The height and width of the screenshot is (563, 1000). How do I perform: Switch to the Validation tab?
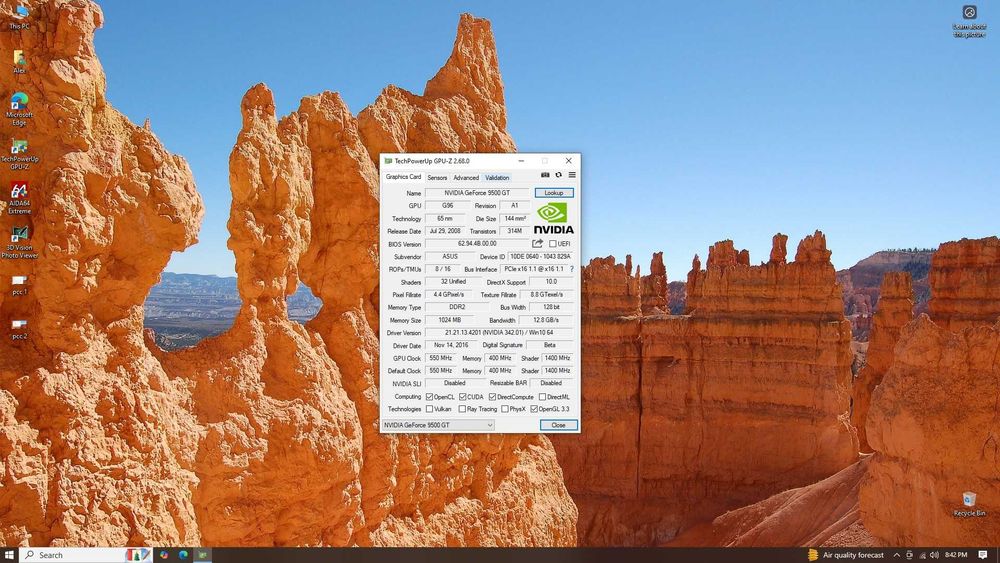point(497,177)
